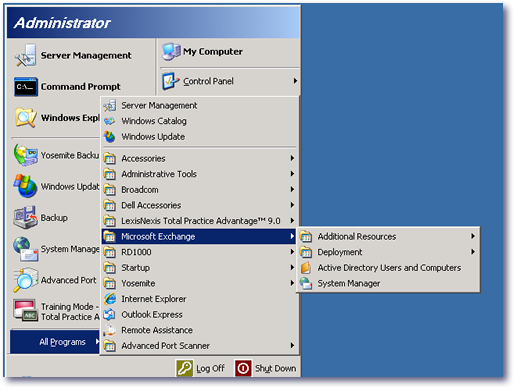Open the Administrative Tools menu entry
514x388 pixels.
click(x=199, y=174)
